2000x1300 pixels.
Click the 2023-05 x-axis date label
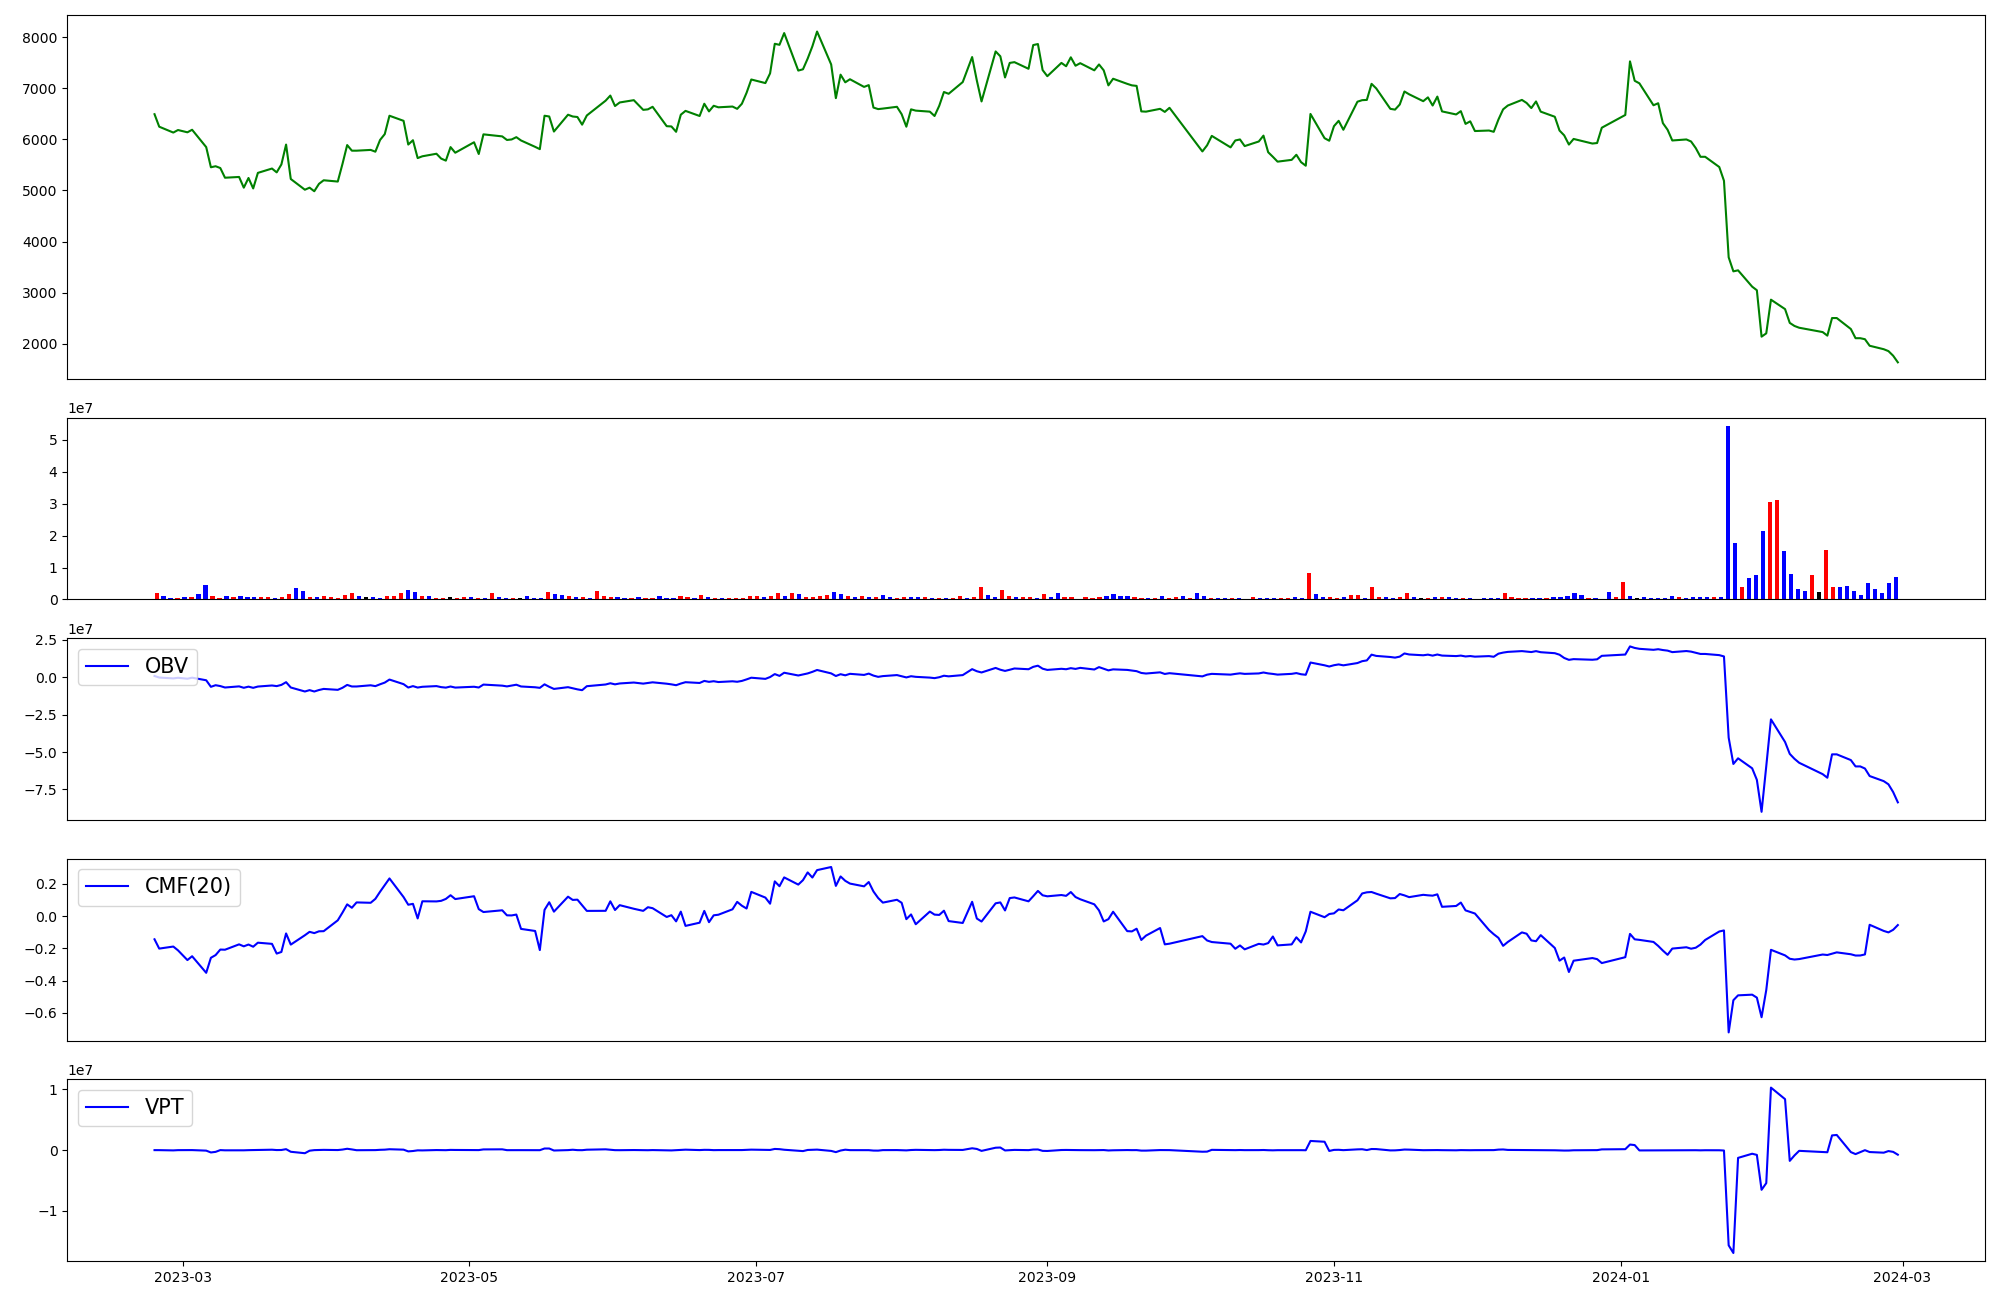point(469,1277)
